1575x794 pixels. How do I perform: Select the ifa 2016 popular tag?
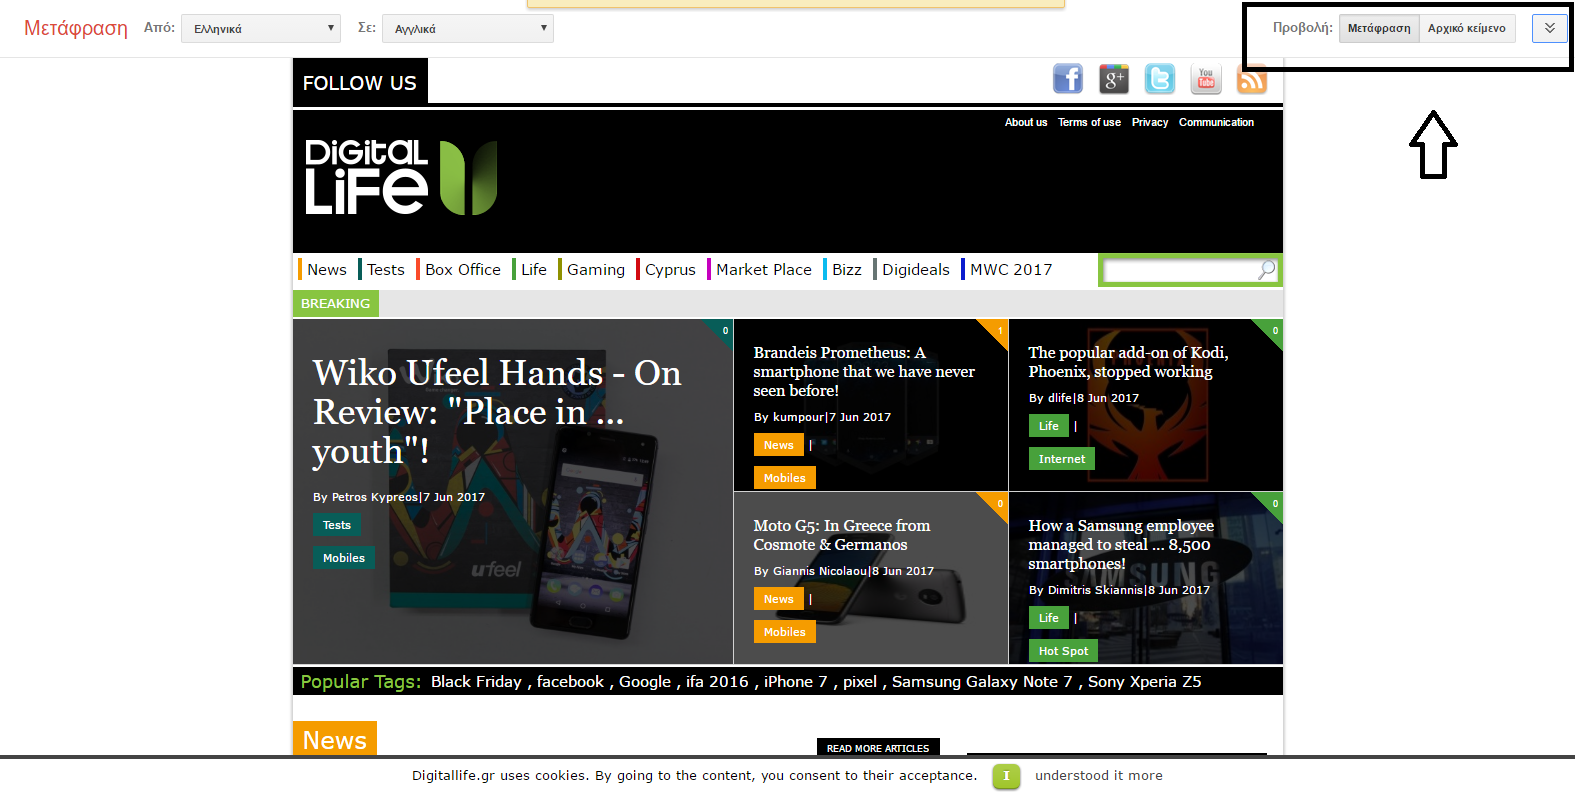(717, 682)
